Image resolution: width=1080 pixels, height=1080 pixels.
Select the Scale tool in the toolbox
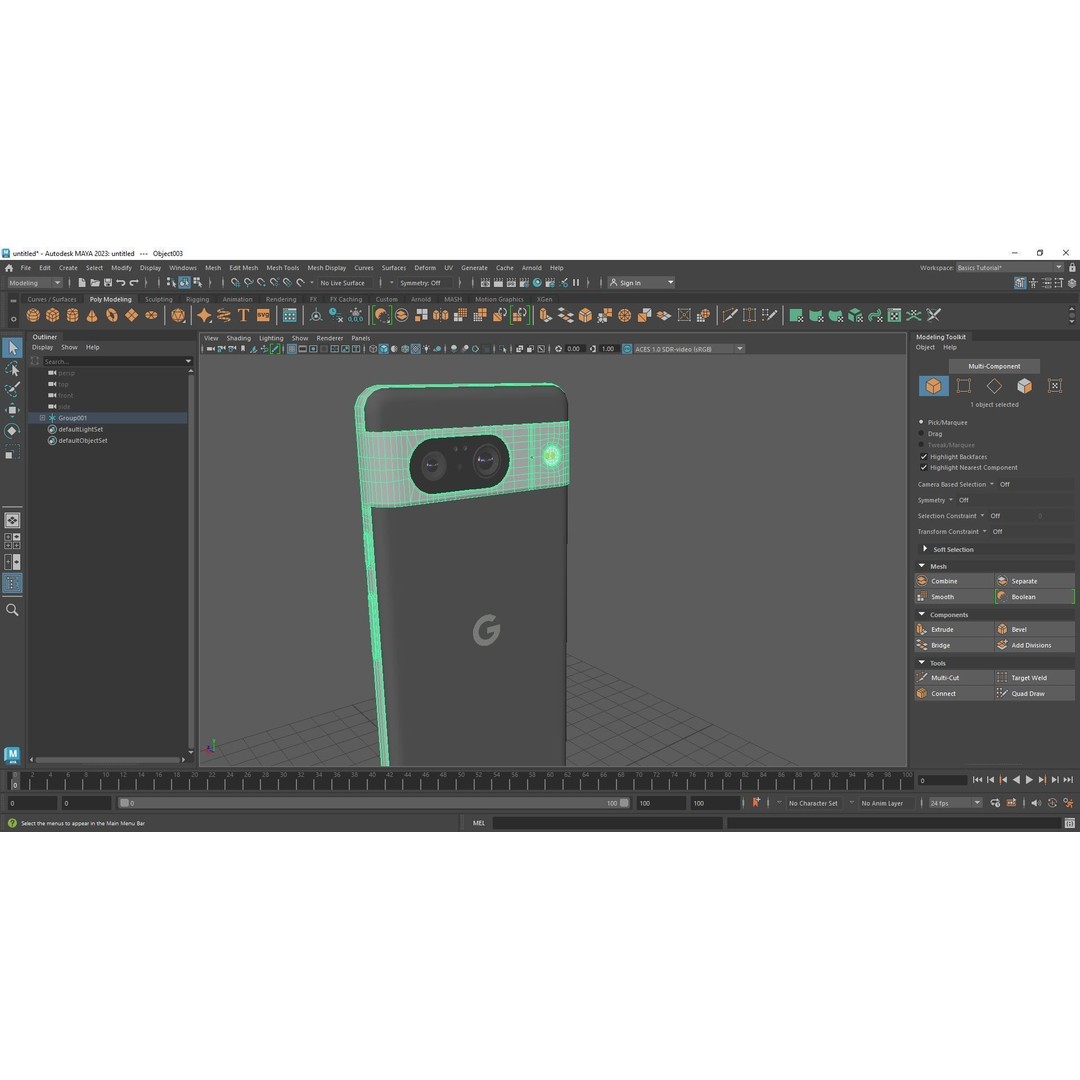click(x=12, y=453)
